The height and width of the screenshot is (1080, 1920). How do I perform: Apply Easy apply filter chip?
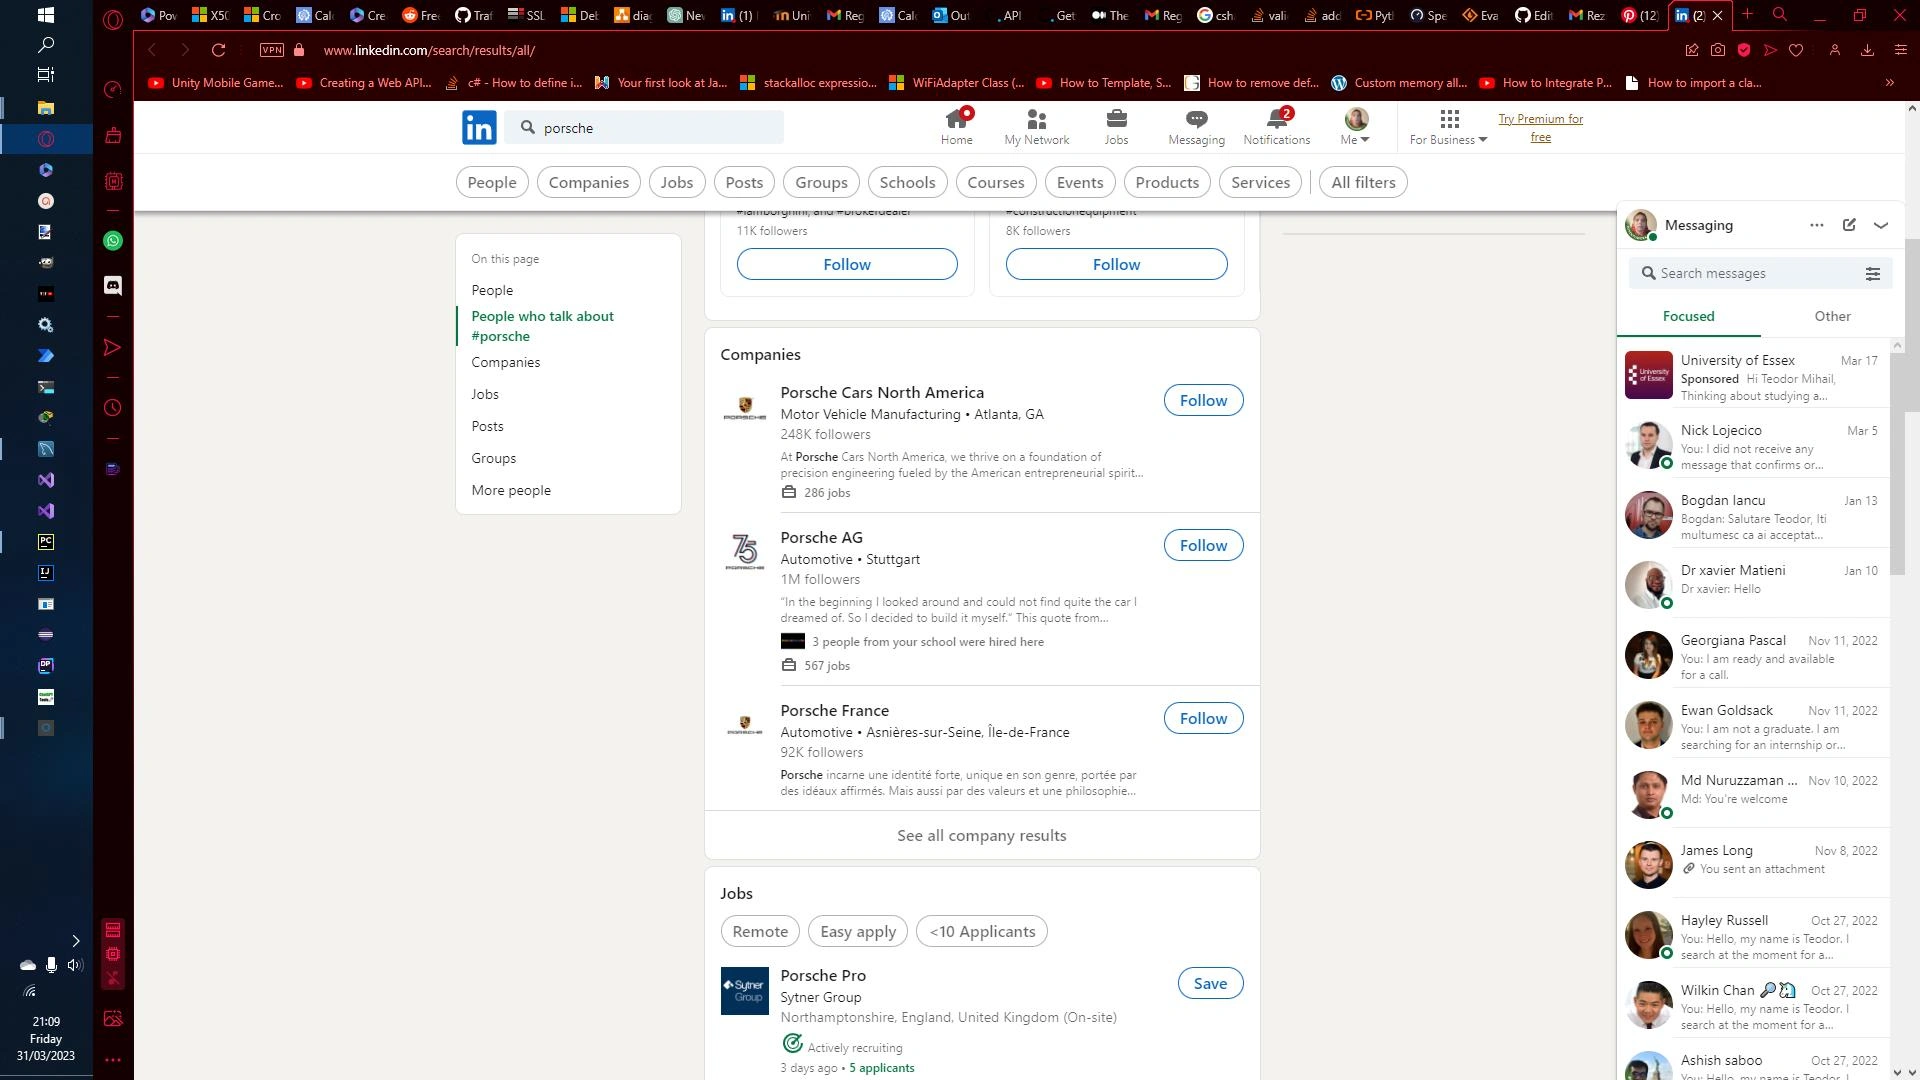point(858,931)
